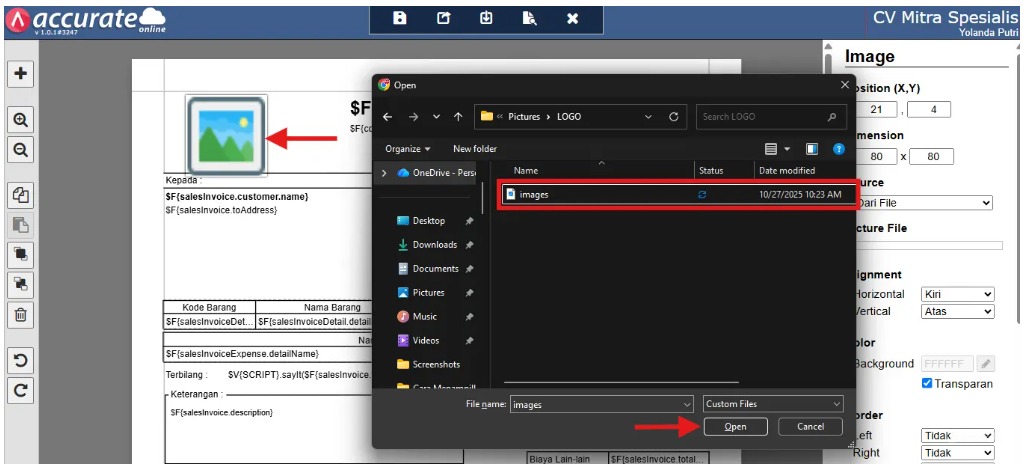Go back in the Open dialog
This screenshot has width=1029, height=471.
tap(387, 117)
